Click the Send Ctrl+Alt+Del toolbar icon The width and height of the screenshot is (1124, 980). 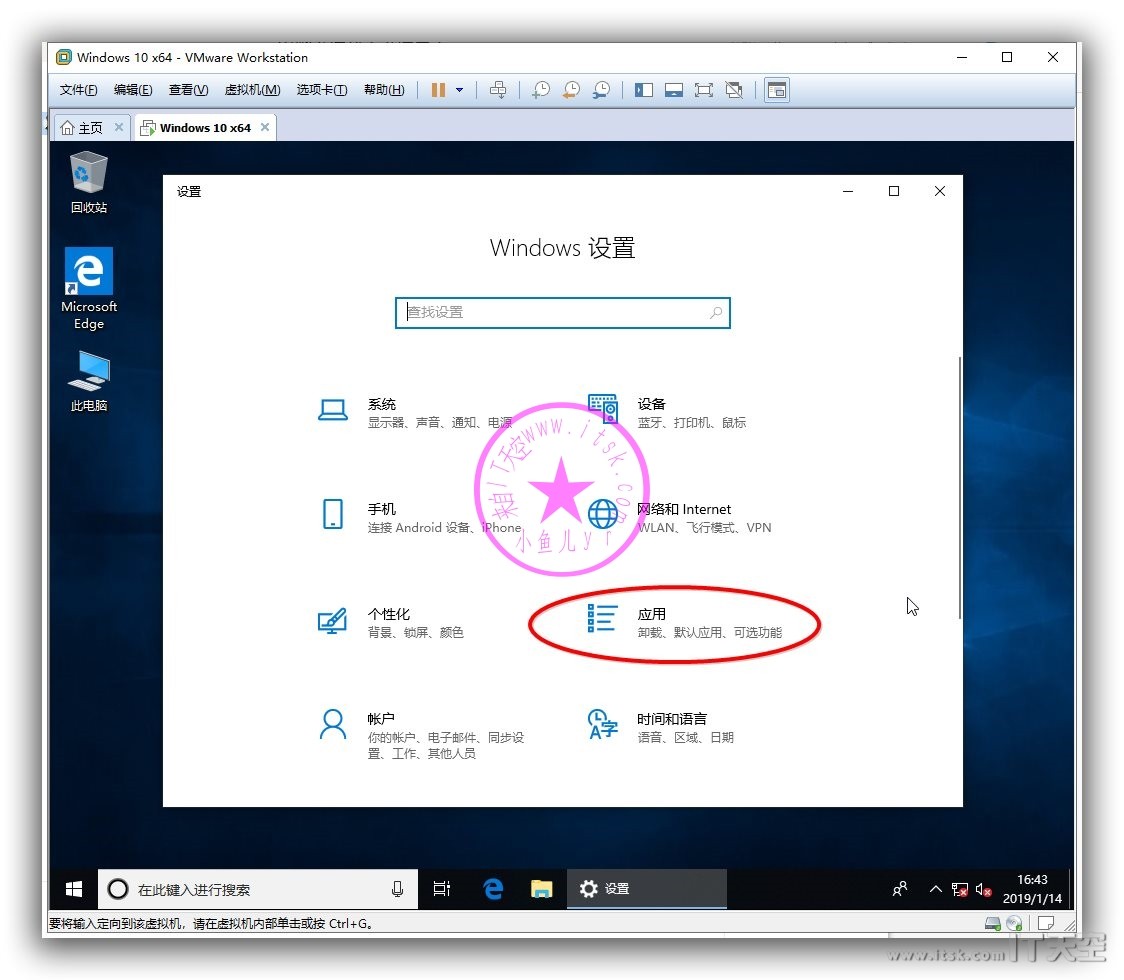click(497, 90)
